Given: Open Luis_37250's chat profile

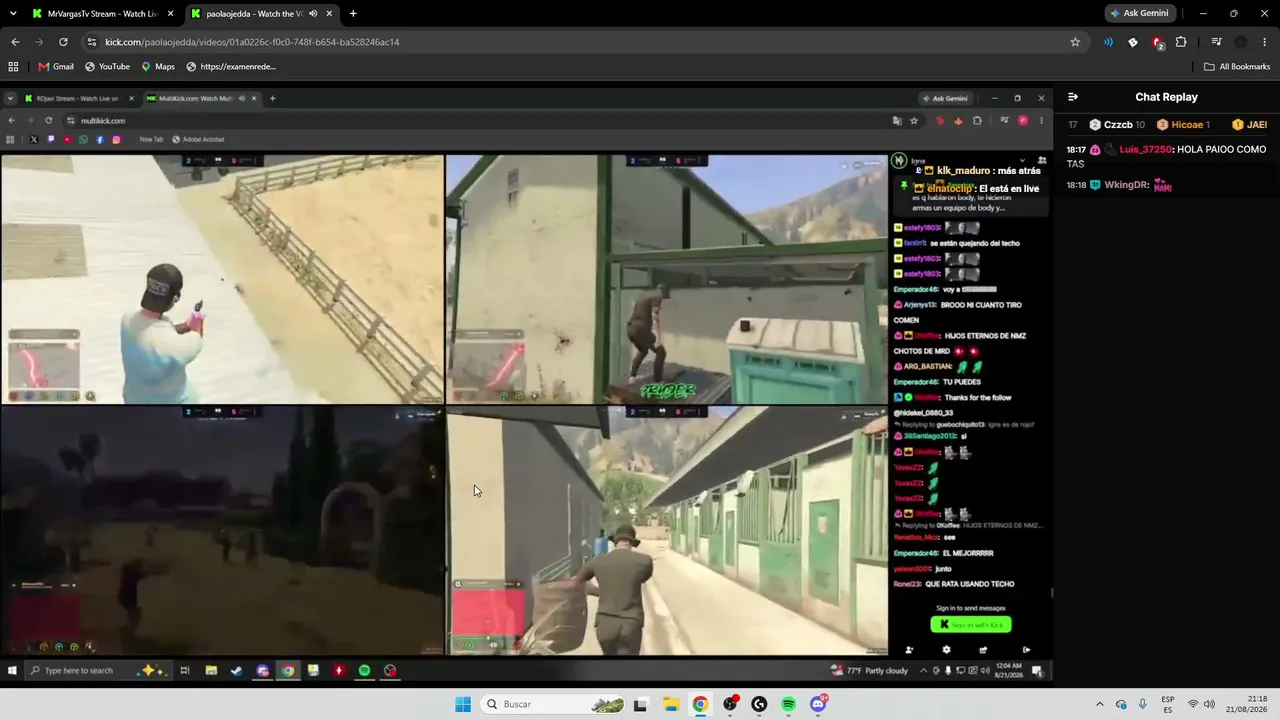Looking at the screenshot, I should (1146, 150).
